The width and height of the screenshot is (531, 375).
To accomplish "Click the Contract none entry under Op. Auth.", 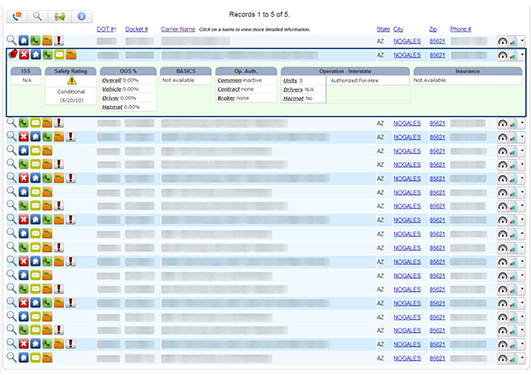I will click(x=236, y=89).
